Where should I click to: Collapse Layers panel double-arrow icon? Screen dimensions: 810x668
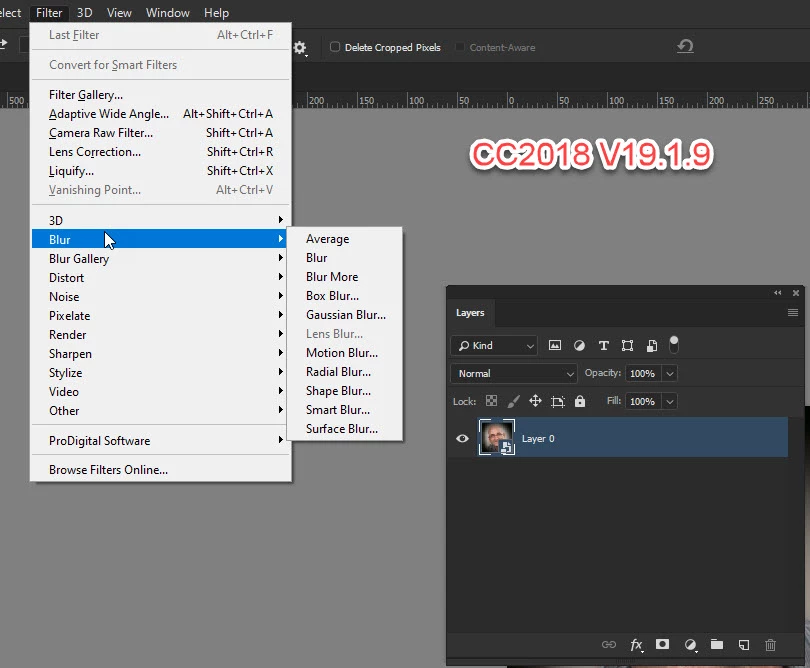click(777, 292)
